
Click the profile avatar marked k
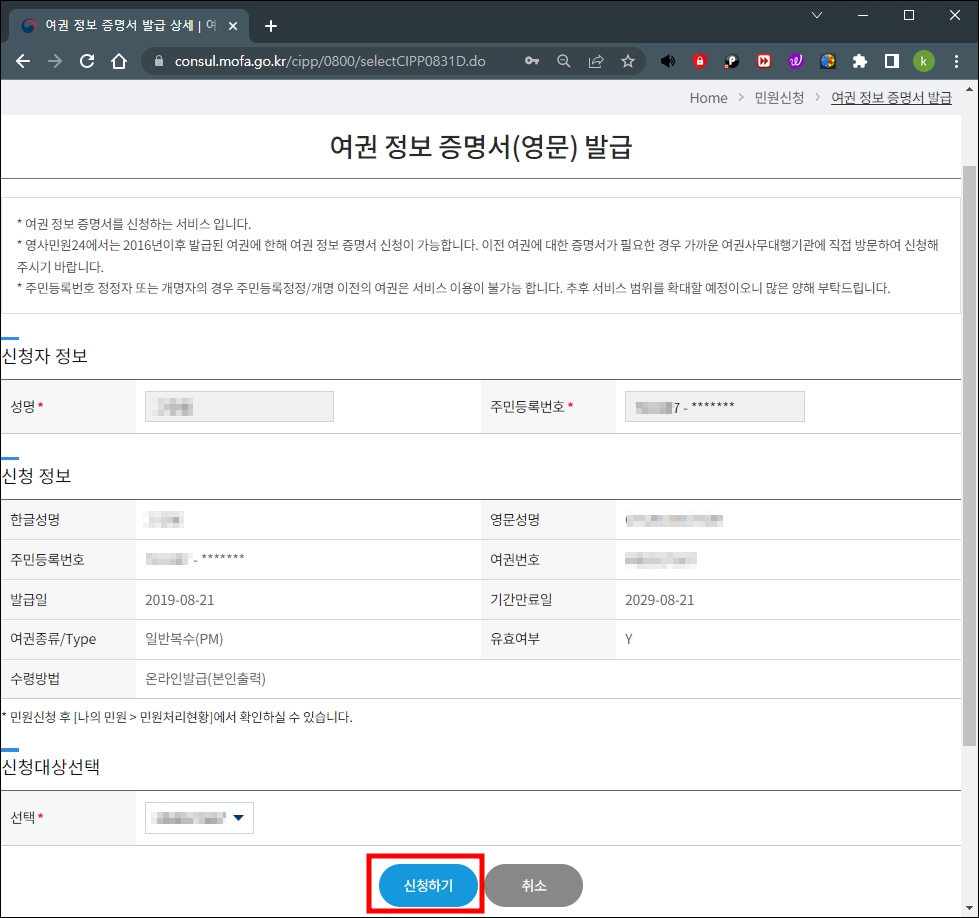(x=923, y=60)
